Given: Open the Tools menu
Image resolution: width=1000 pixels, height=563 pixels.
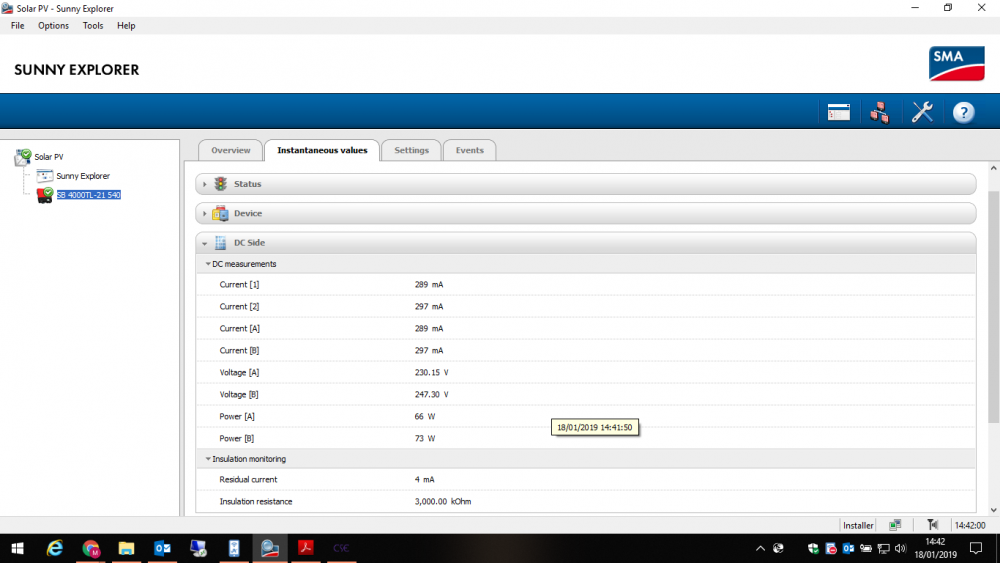Looking at the screenshot, I should 92,26.
